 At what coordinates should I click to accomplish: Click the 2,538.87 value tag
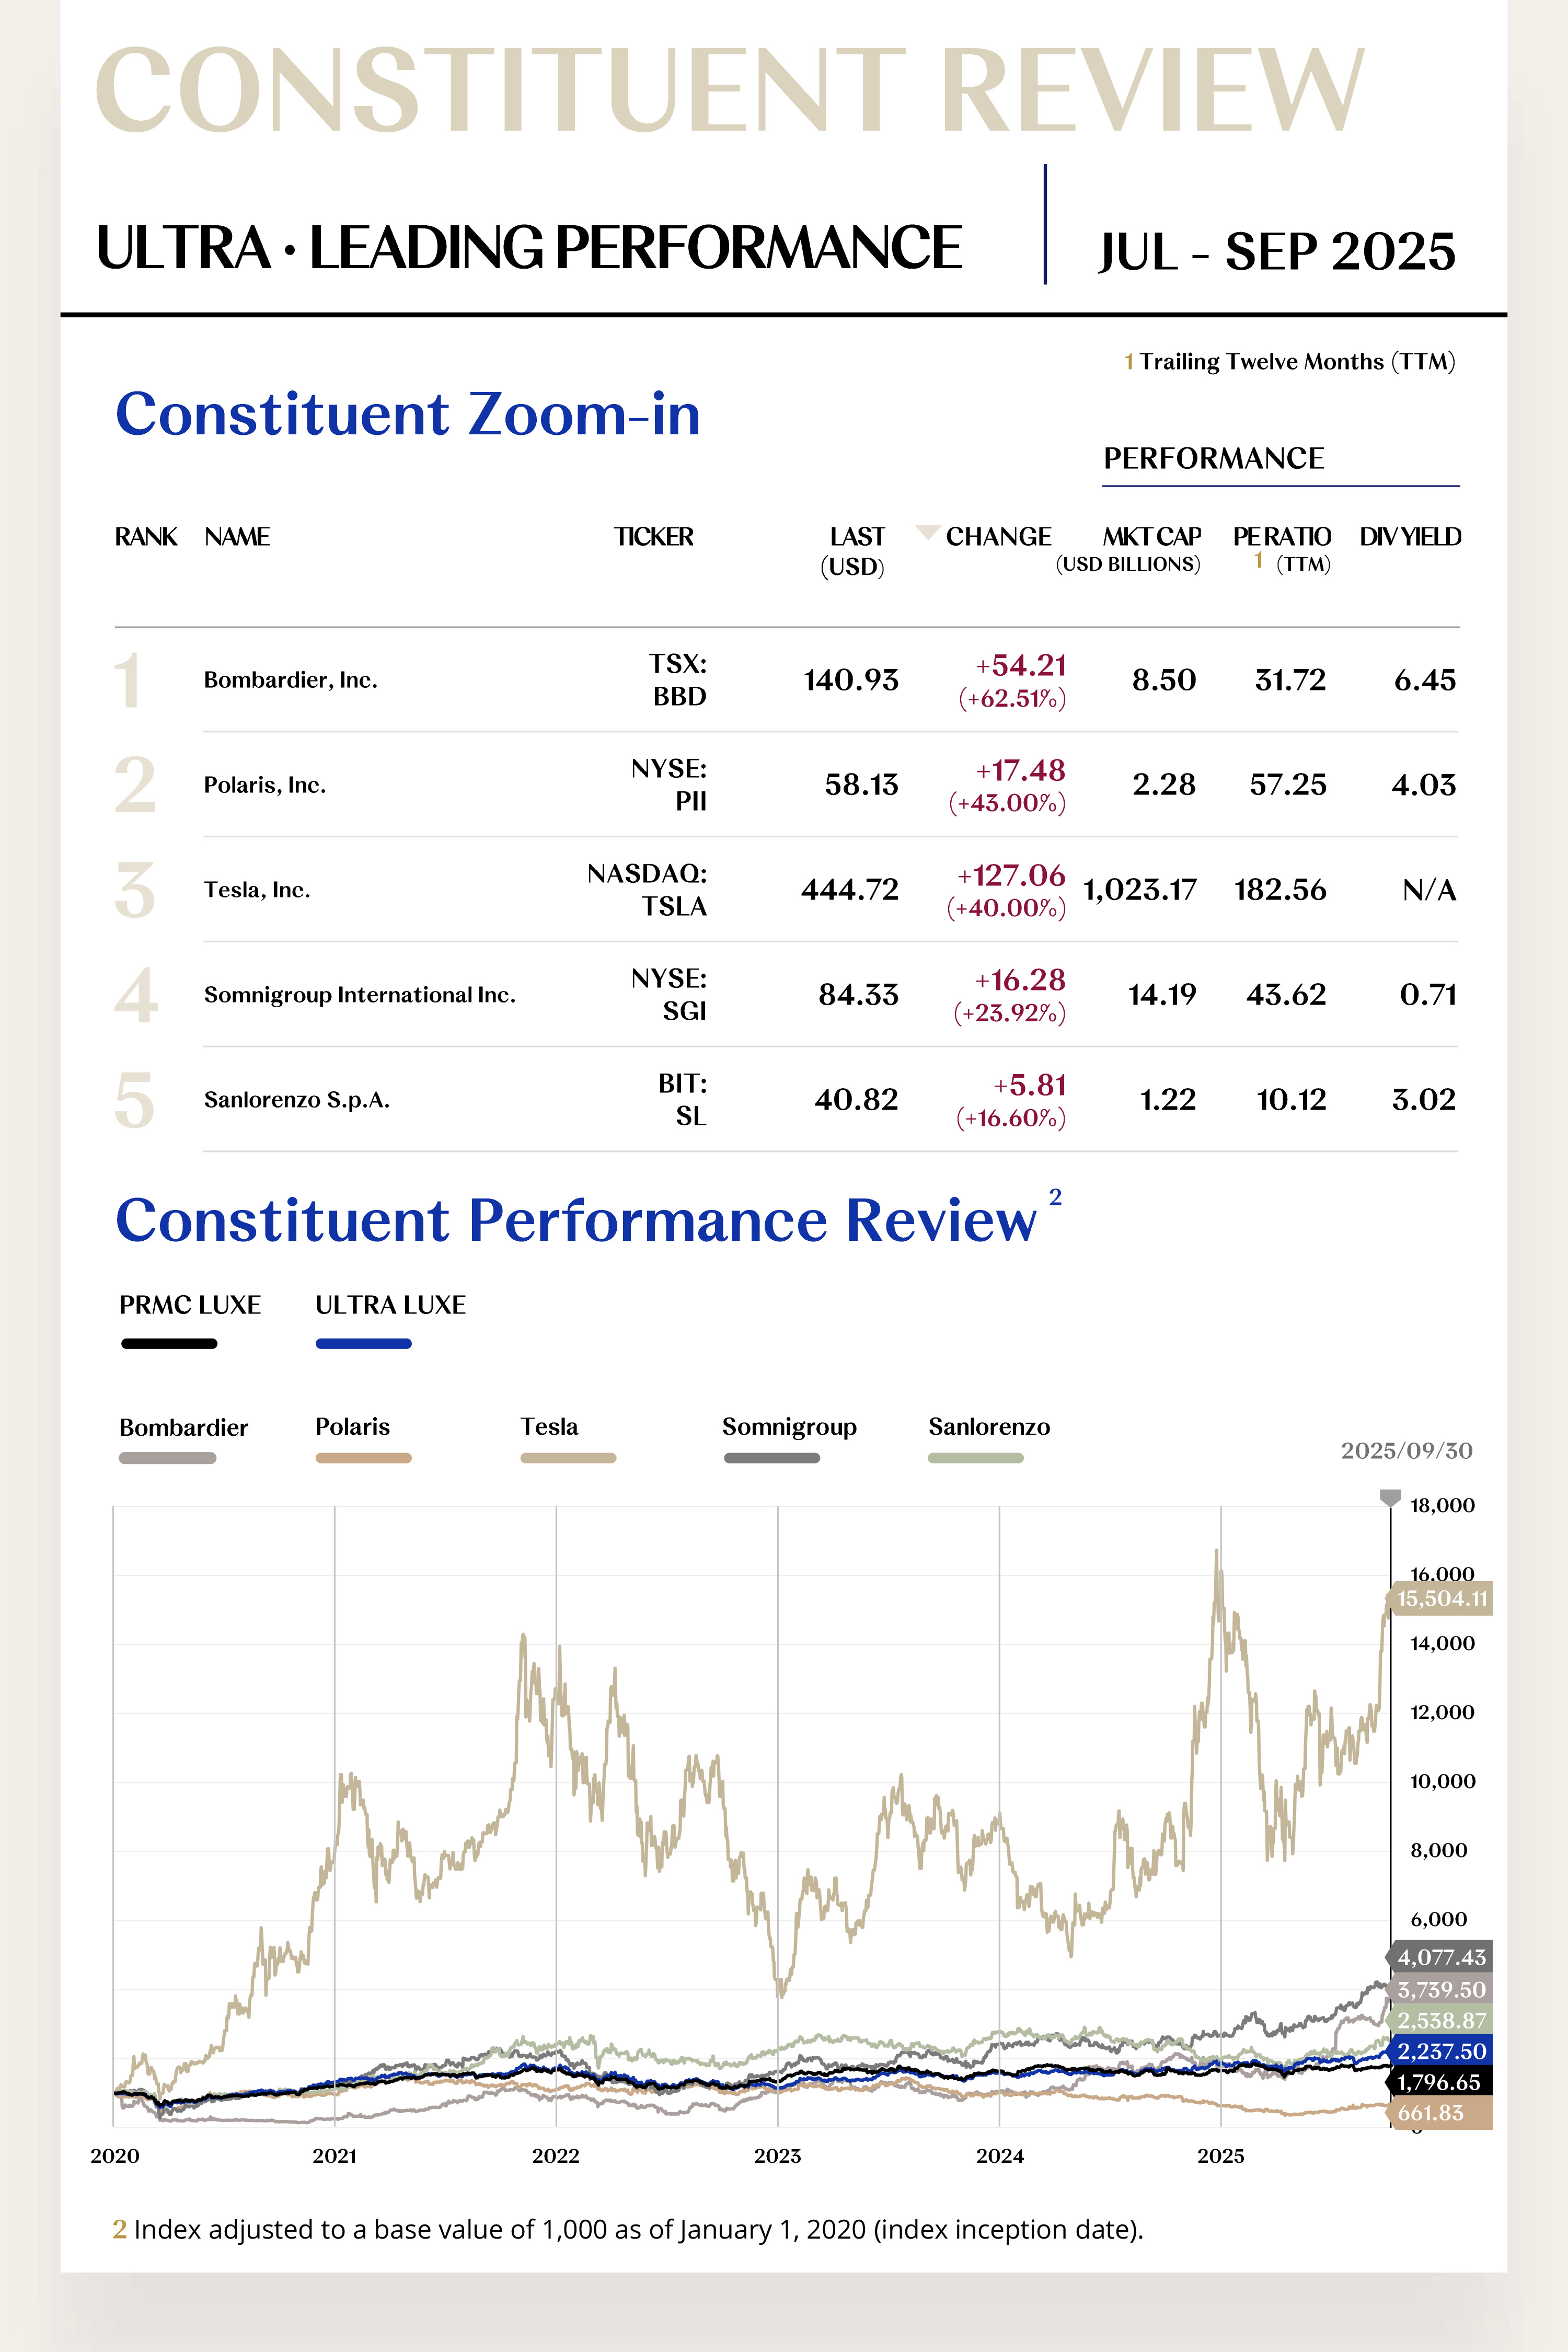click(x=1441, y=2020)
